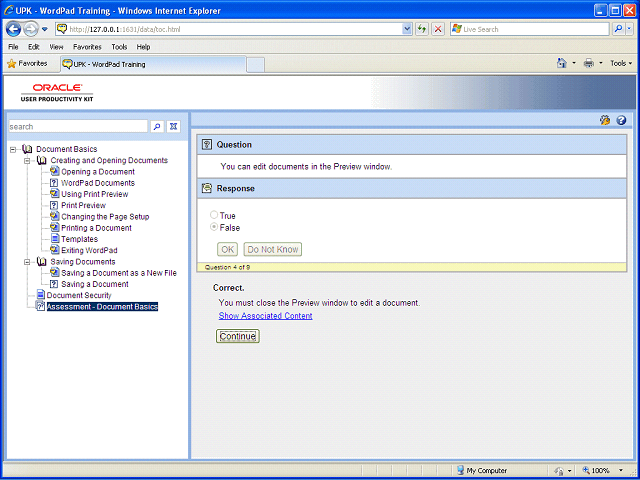640x480 pixels.
Task: Open Home button dropdown arrow
Action: coord(573,63)
